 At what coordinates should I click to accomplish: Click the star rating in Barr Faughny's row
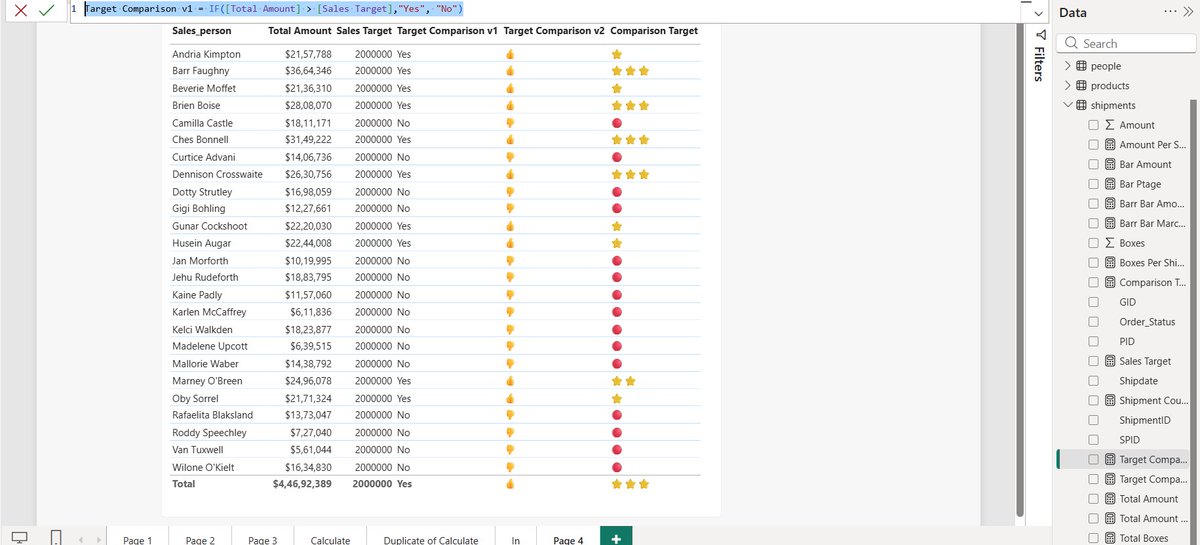point(630,71)
